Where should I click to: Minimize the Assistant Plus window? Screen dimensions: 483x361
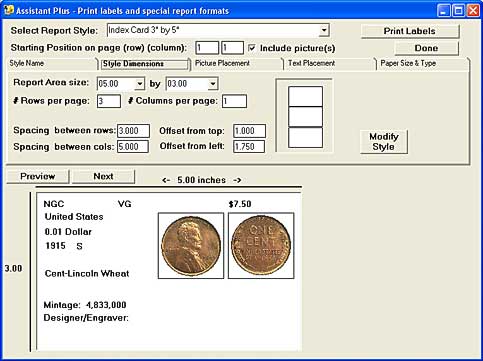[444, 11]
